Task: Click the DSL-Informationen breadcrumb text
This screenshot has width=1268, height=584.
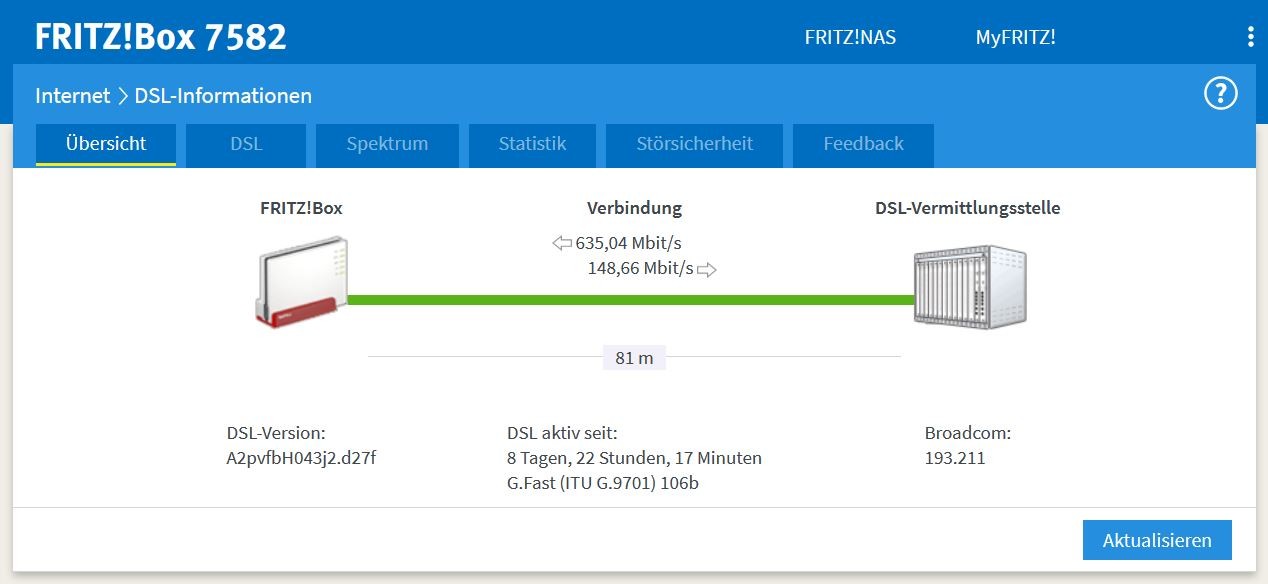Action: [x=223, y=96]
